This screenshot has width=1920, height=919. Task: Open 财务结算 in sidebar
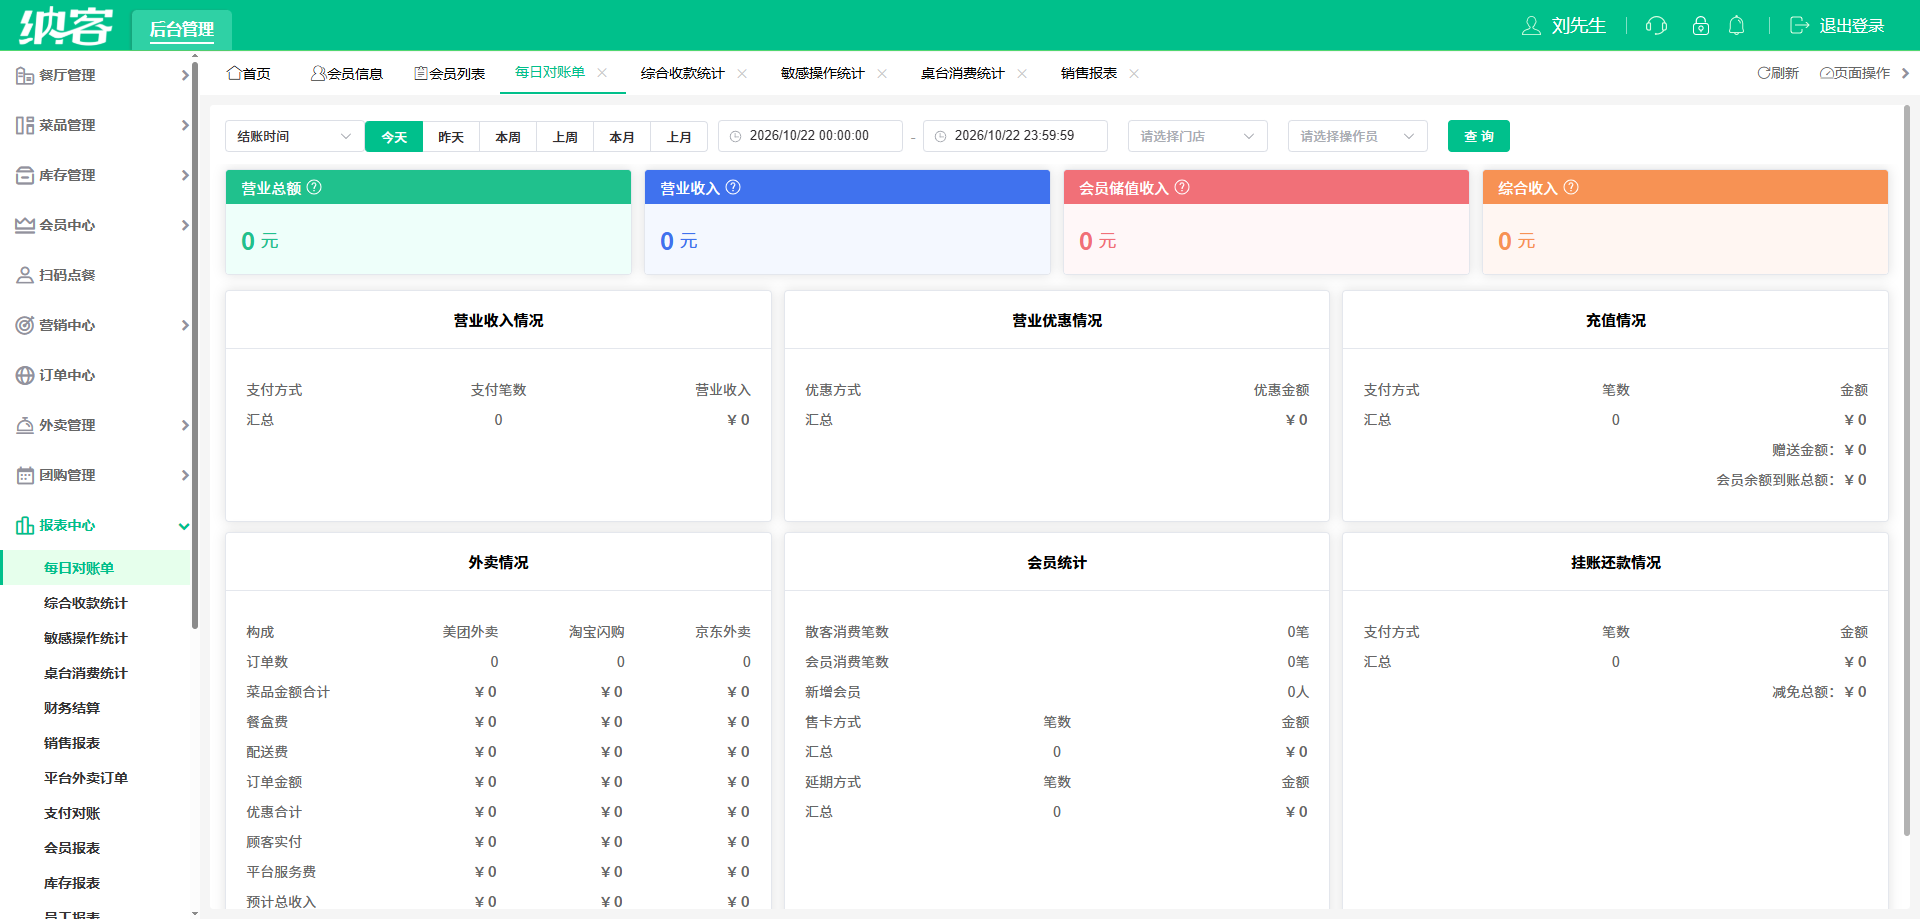click(72, 708)
